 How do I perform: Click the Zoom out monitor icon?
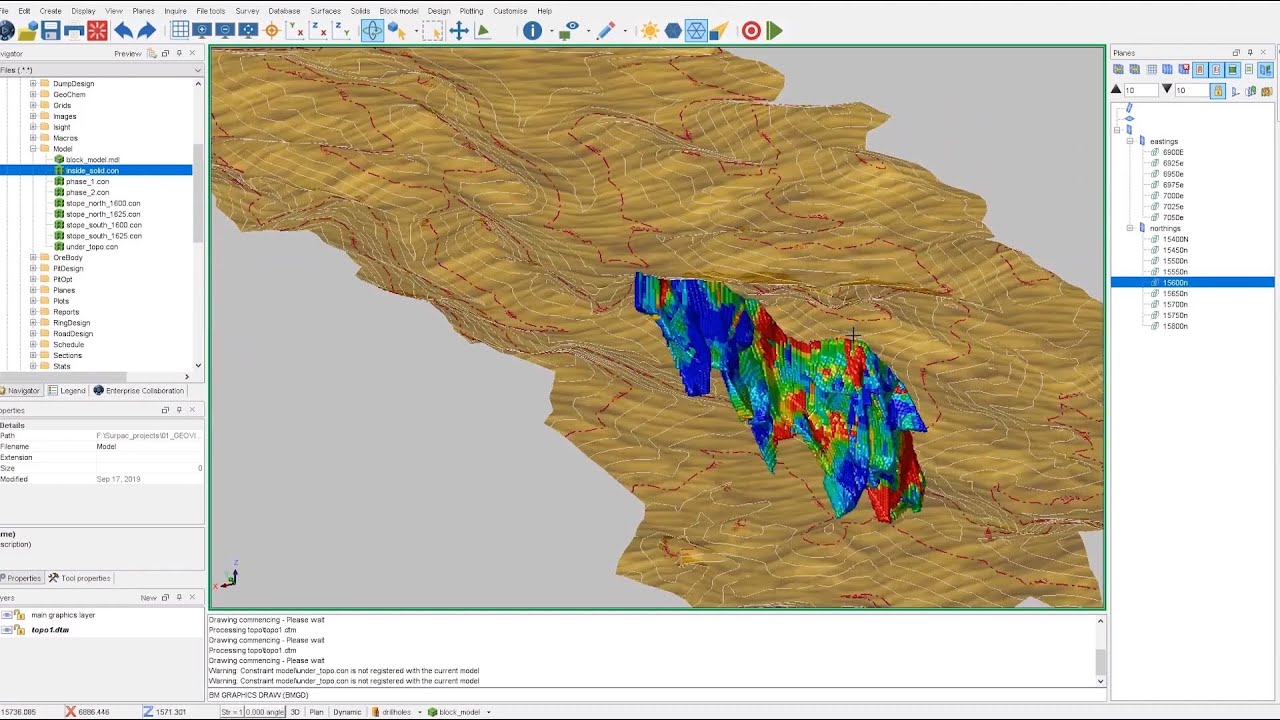(225, 31)
